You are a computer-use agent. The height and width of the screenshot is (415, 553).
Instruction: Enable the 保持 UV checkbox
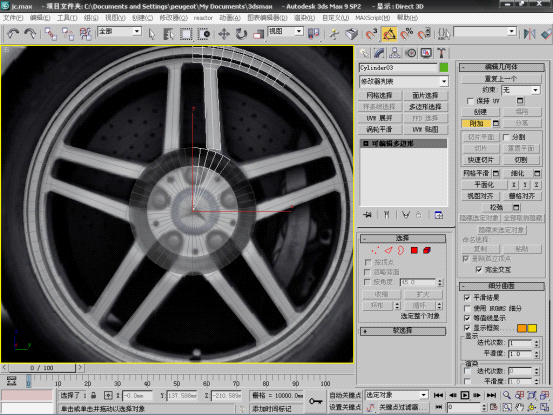[x=470, y=101]
